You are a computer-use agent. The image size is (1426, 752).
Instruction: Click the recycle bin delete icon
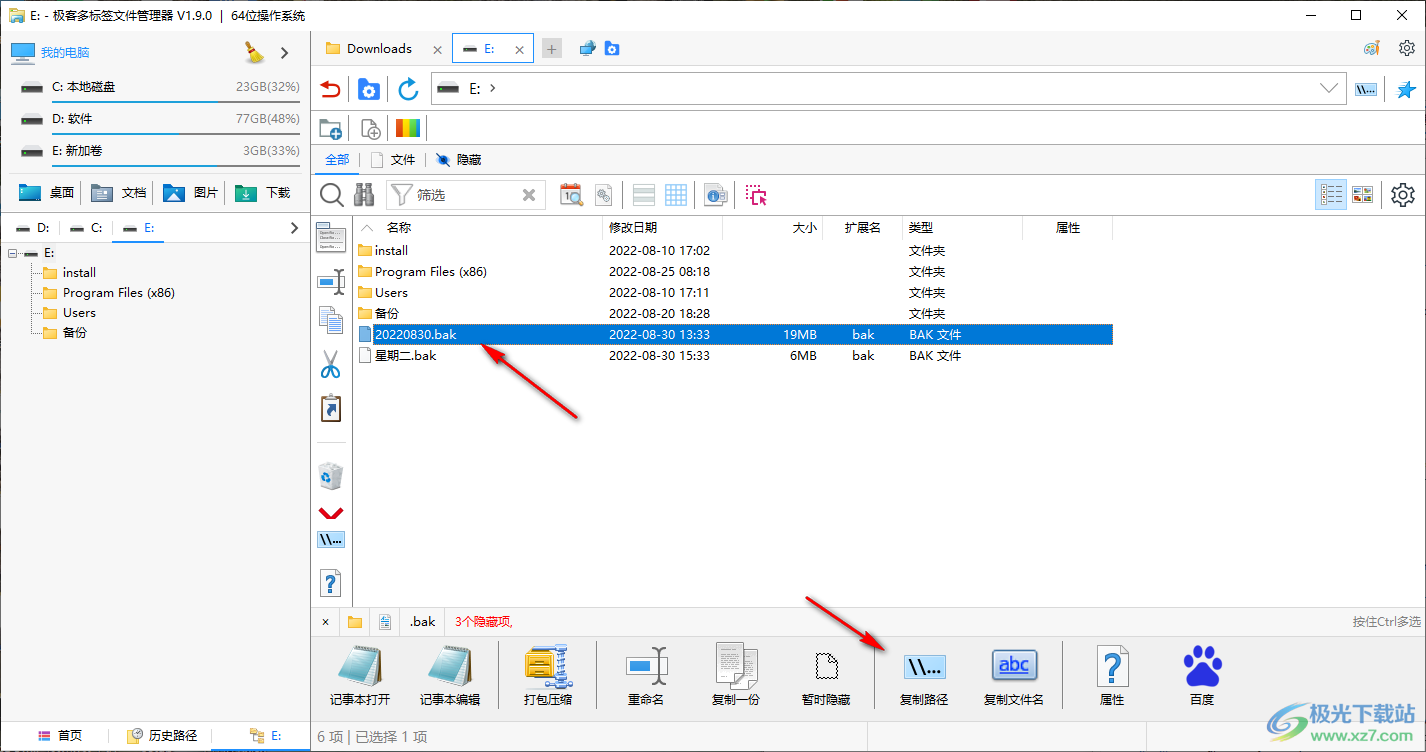tap(330, 476)
